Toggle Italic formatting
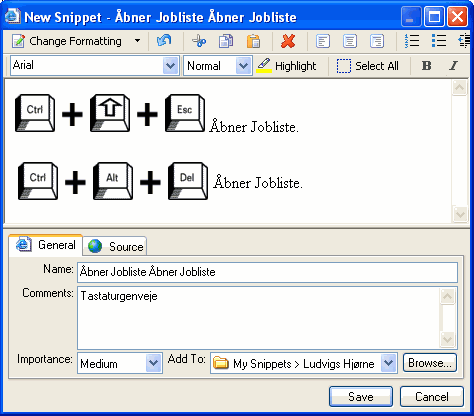Image resolution: width=474 pixels, height=416 pixels. pos(453,66)
